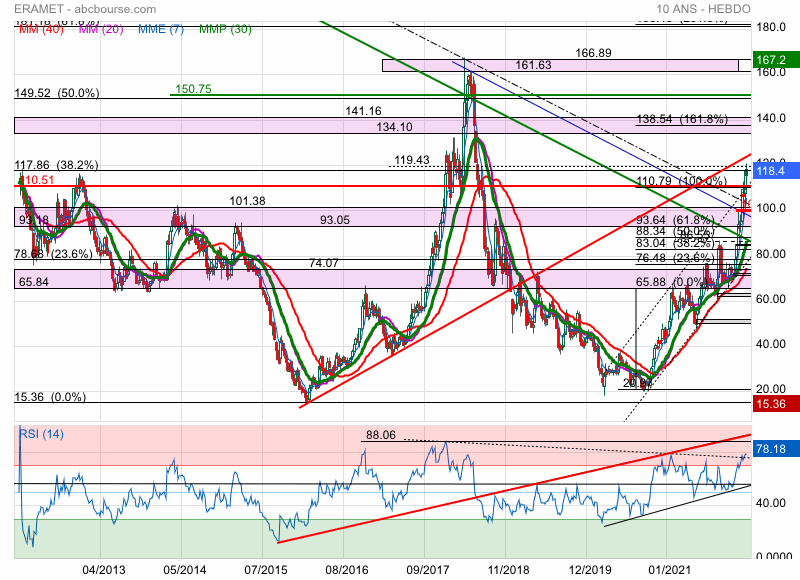Select the MMP (30) legend entry
800x580 pixels.
click(225, 29)
